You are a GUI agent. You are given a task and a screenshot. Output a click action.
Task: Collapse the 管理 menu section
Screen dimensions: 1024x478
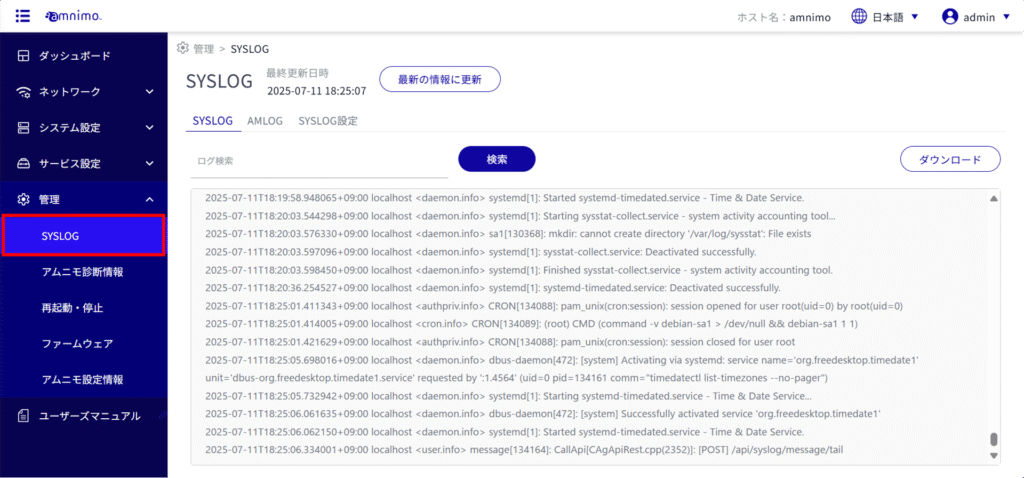pyautogui.click(x=149, y=200)
